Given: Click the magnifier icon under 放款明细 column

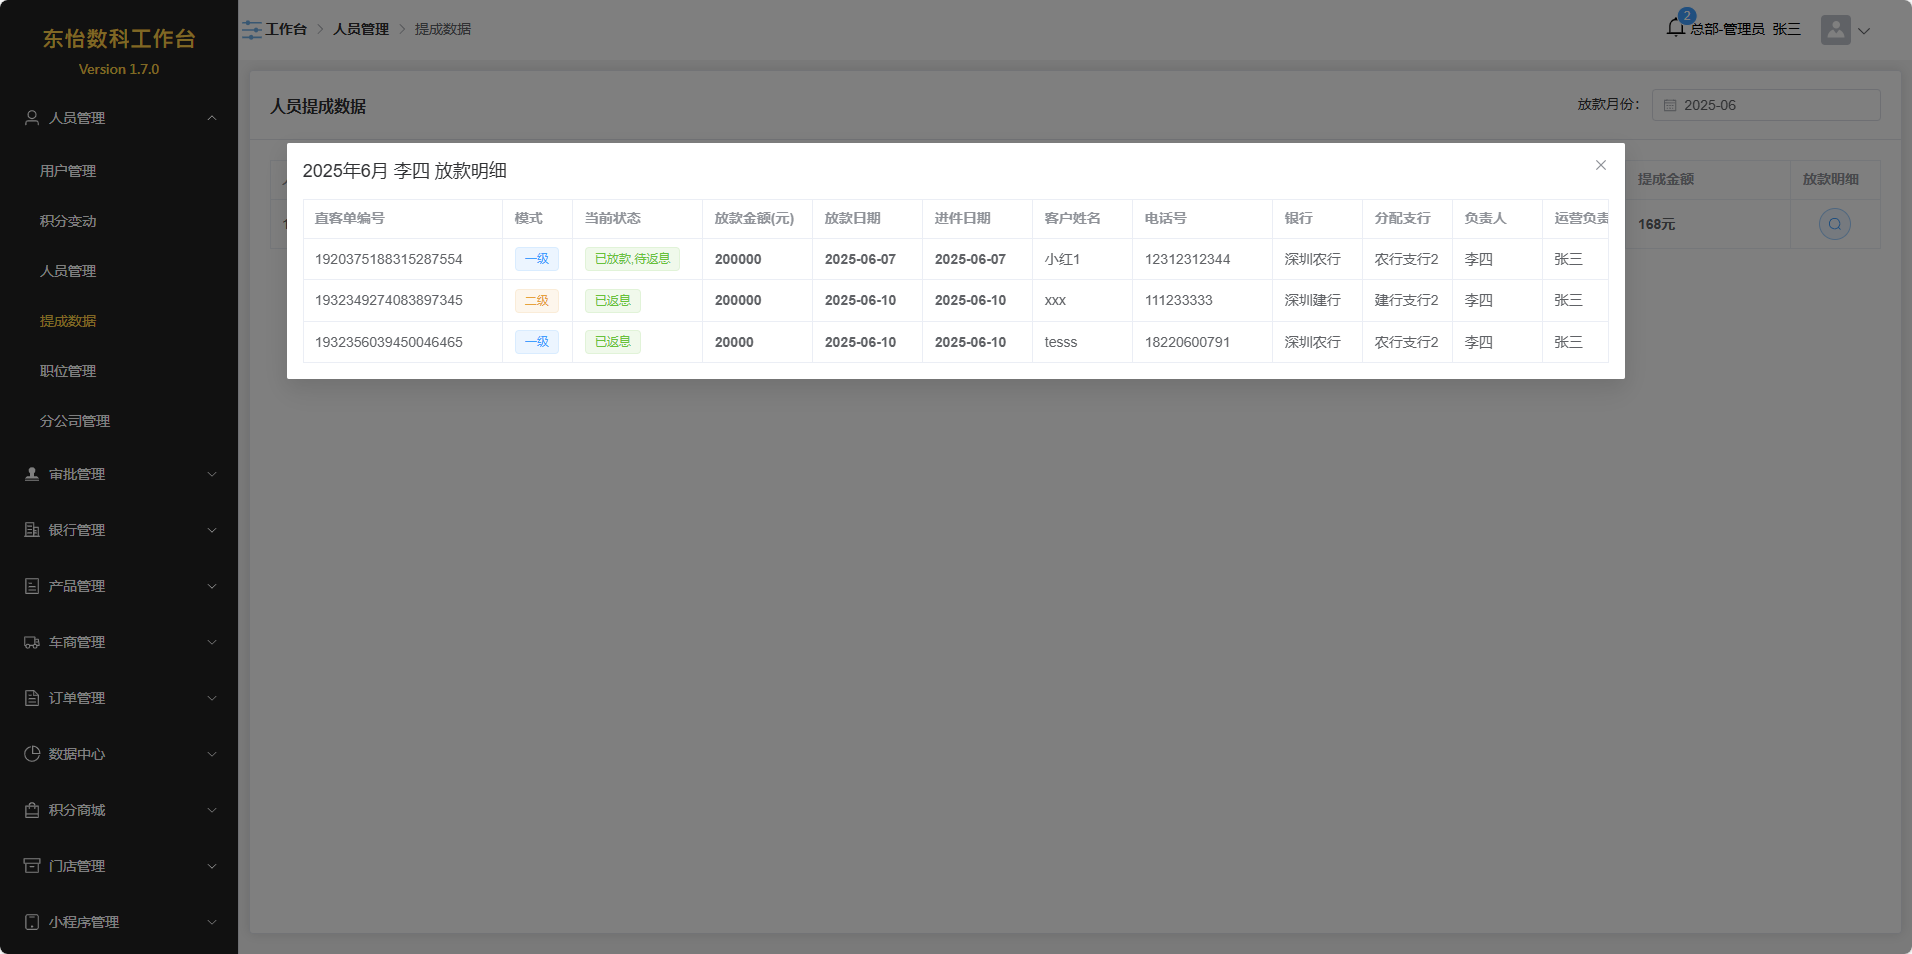Looking at the screenshot, I should point(1834,224).
